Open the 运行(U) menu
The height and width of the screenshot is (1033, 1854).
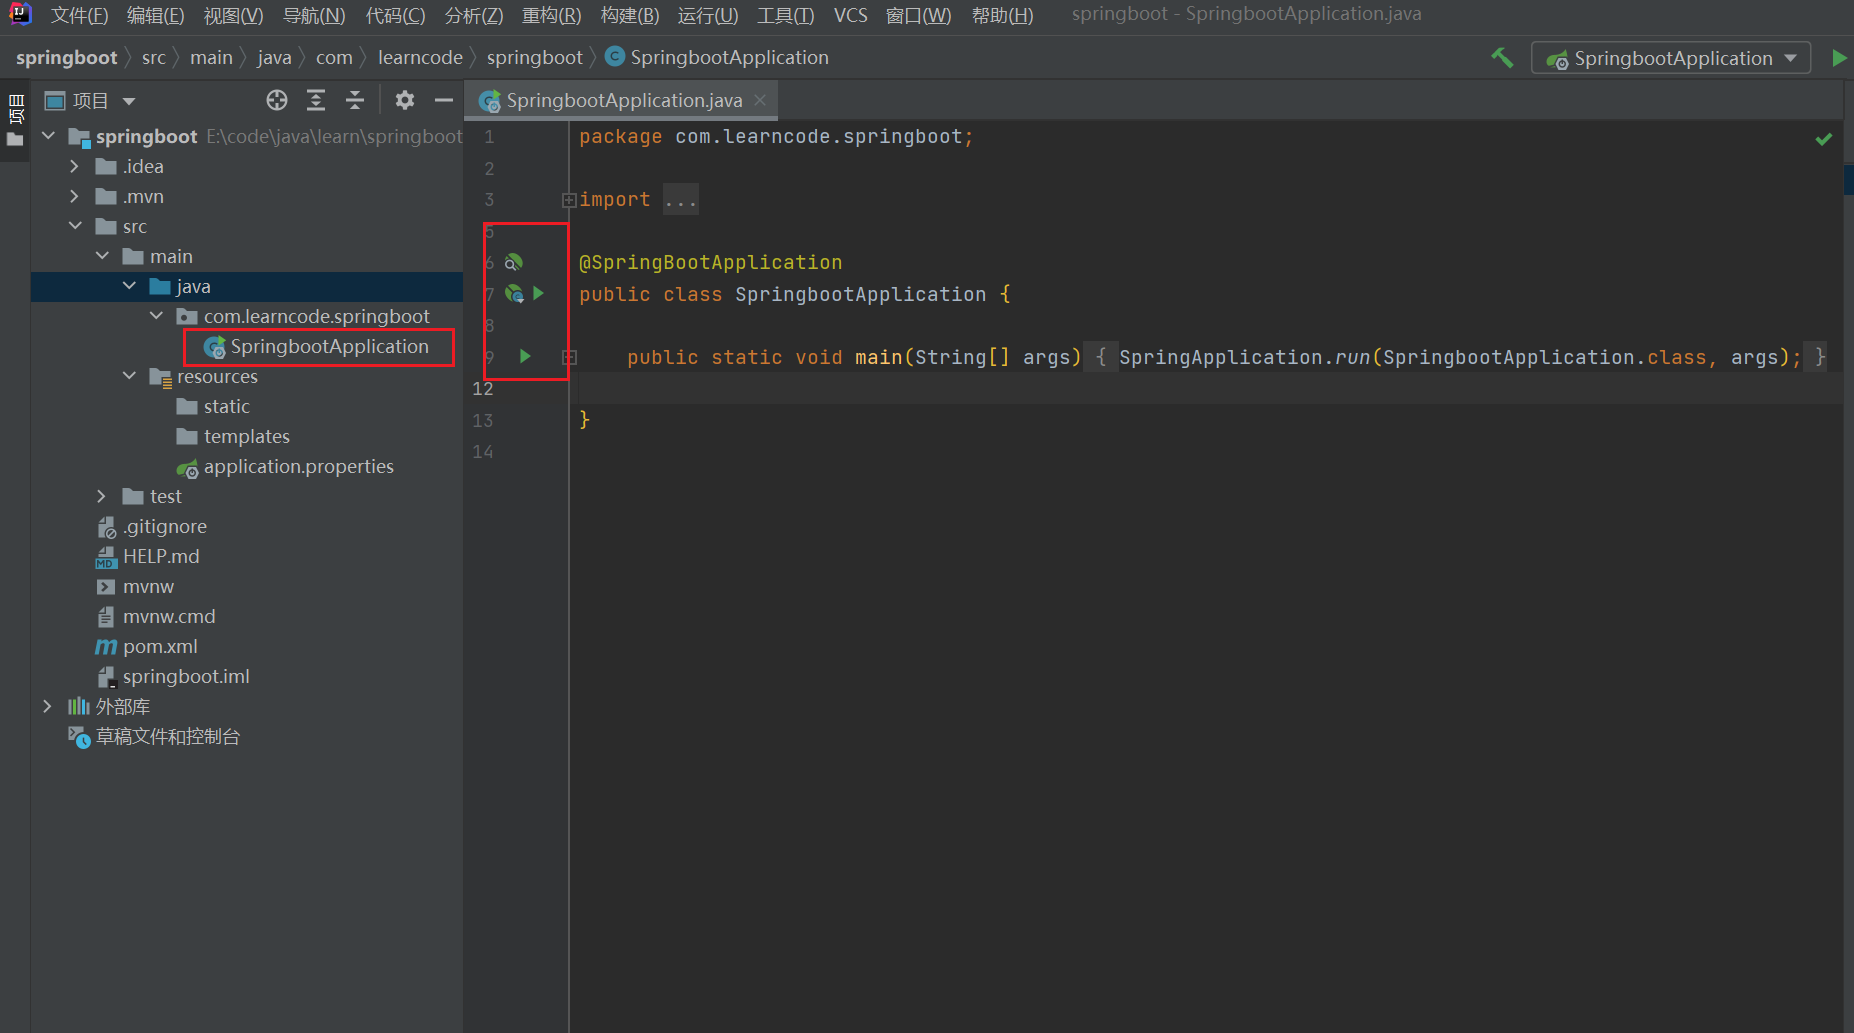[x=708, y=16]
